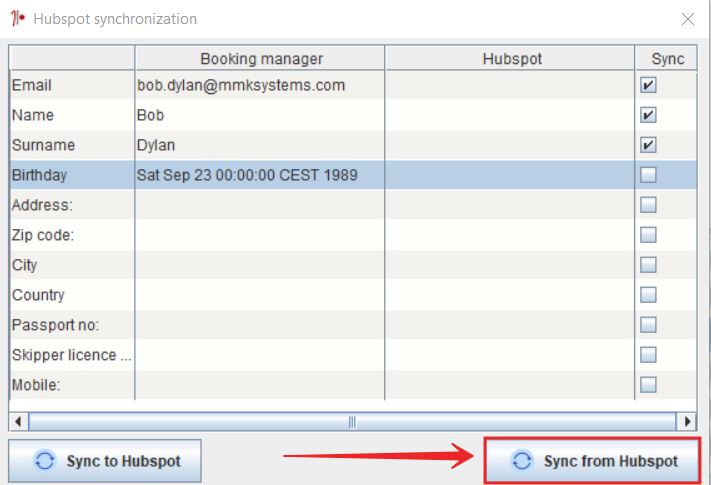The image size is (711, 485).
Task: Check the City sync checkbox
Action: click(x=648, y=265)
